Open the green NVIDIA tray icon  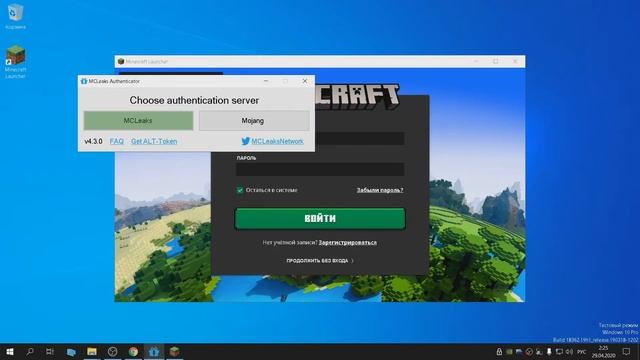tap(509, 352)
